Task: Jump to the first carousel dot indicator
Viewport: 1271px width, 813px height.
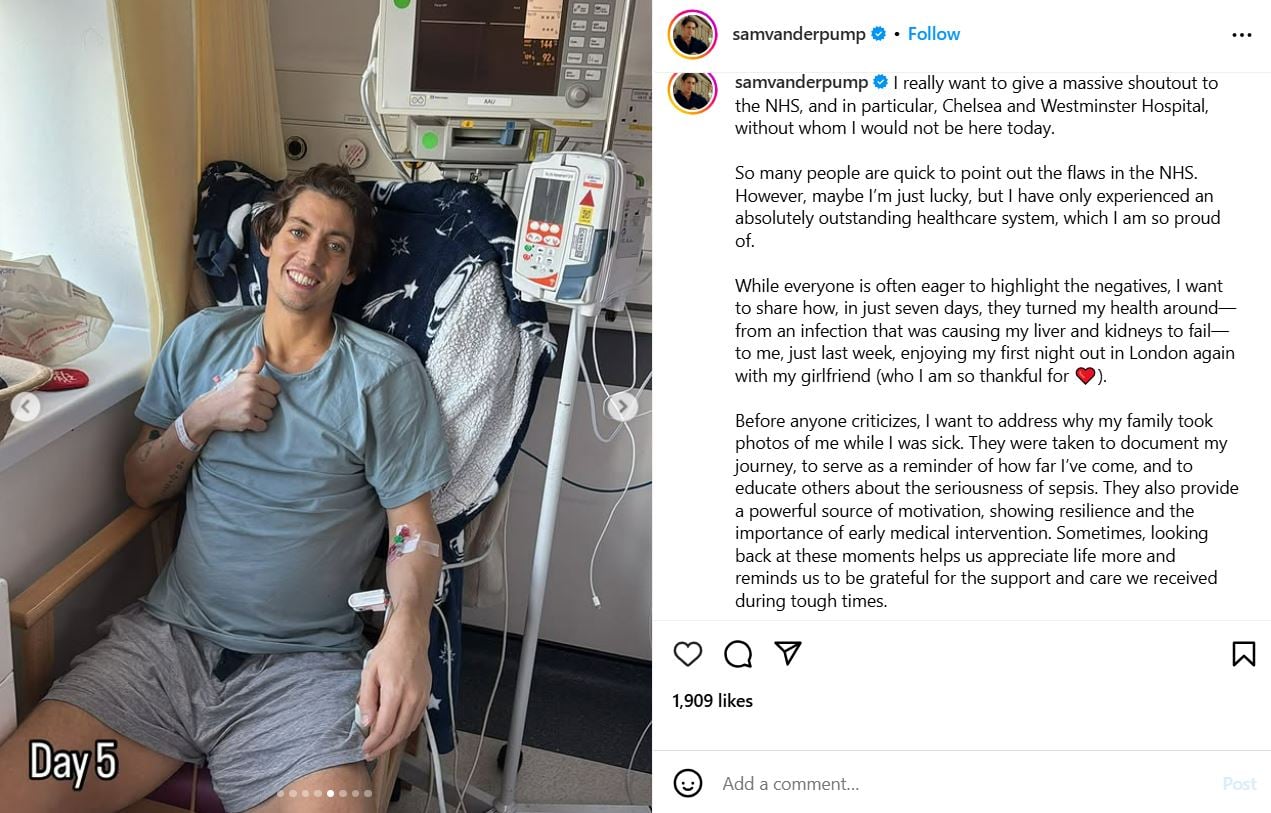Action: [281, 794]
